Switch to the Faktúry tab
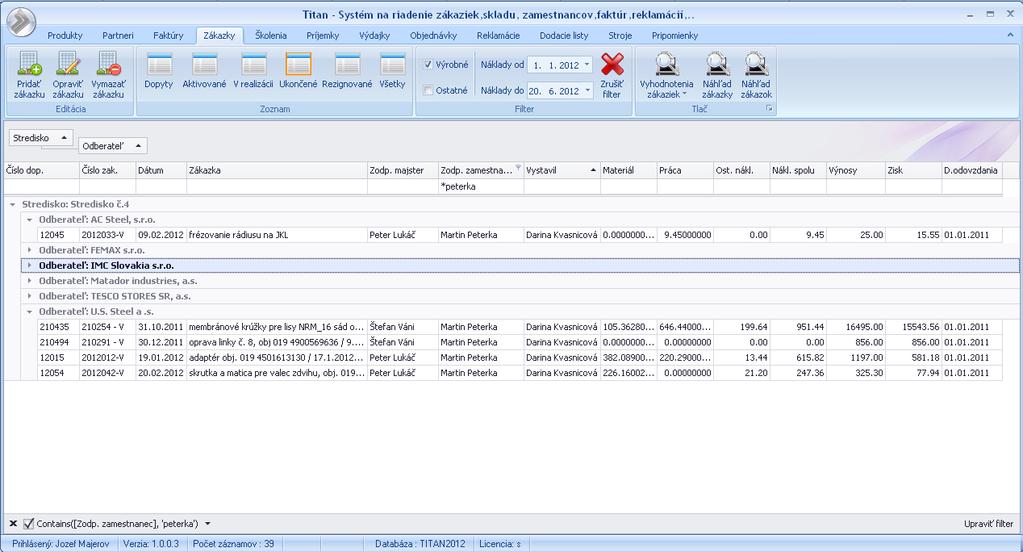This screenshot has width=1023, height=552. pyautogui.click(x=168, y=35)
